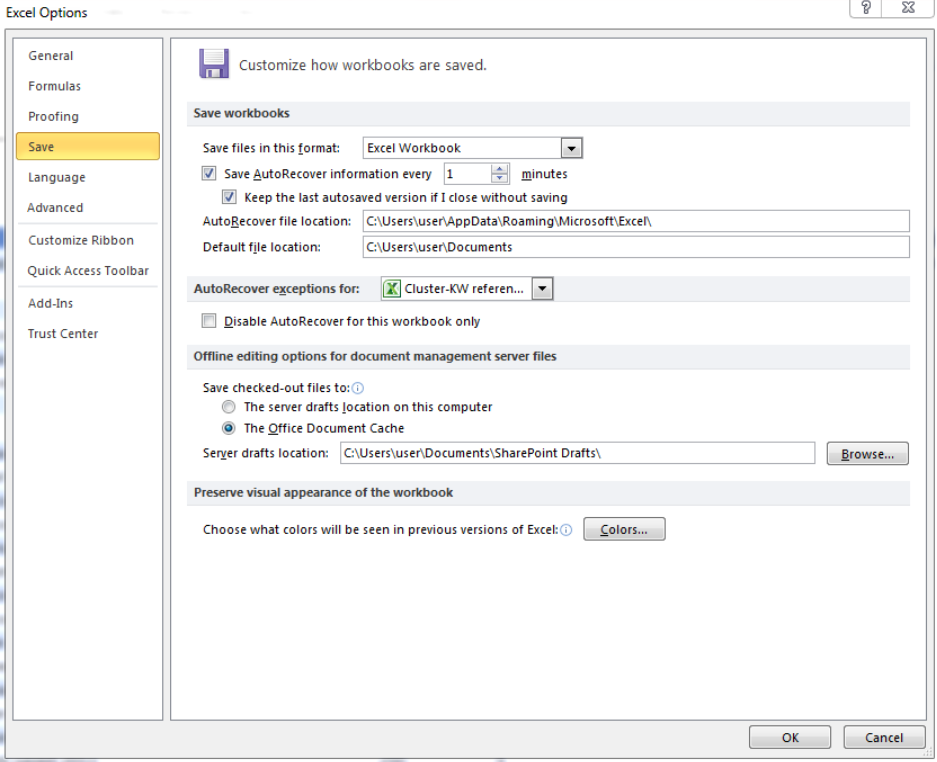
Task: Enable Disable AutoRecover for this workbook only
Action: 209,321
